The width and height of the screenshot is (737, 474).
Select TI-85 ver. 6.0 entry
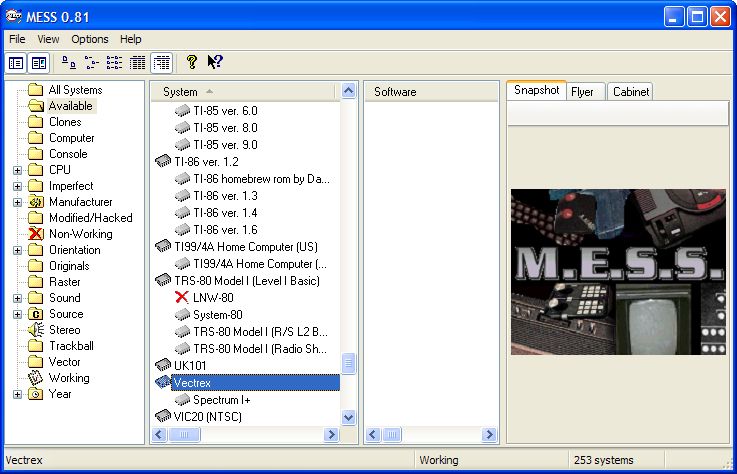[225, 111]
